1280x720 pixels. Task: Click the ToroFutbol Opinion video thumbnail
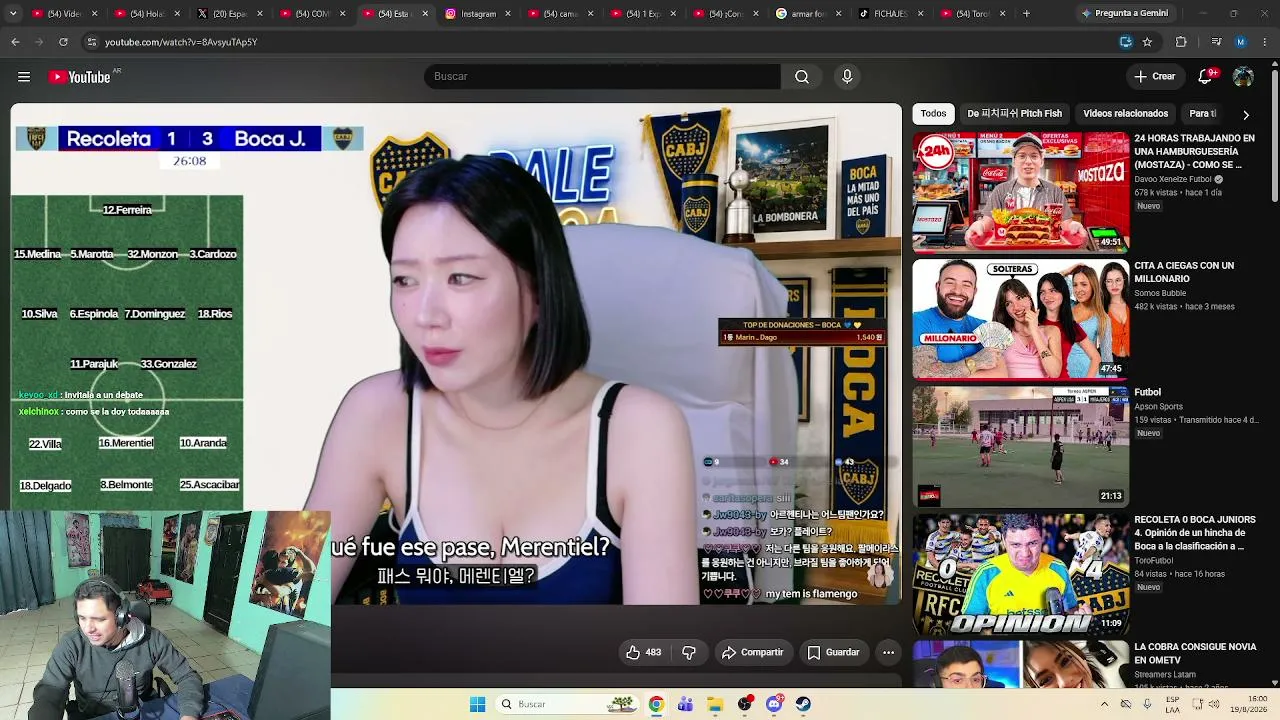(x=1021, y=573)
